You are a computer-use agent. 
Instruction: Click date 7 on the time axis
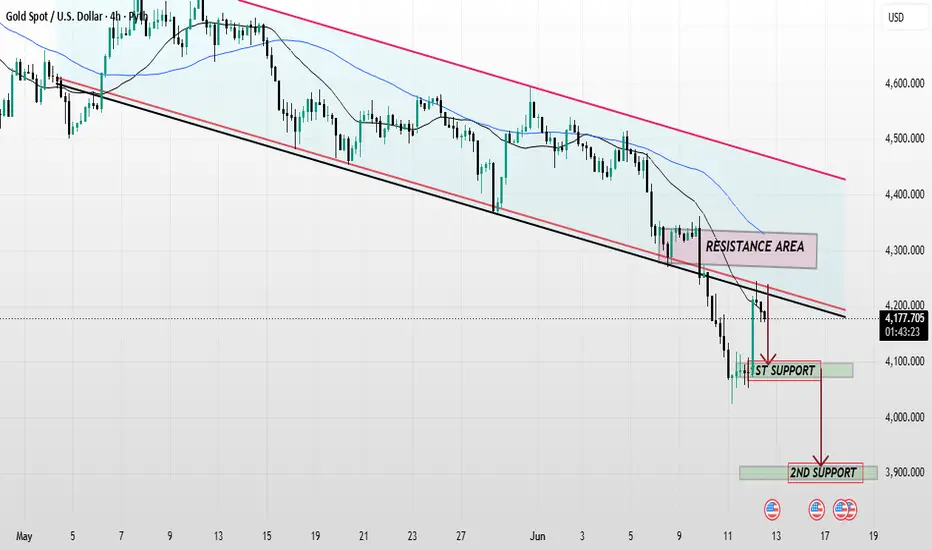coord(121,536)
